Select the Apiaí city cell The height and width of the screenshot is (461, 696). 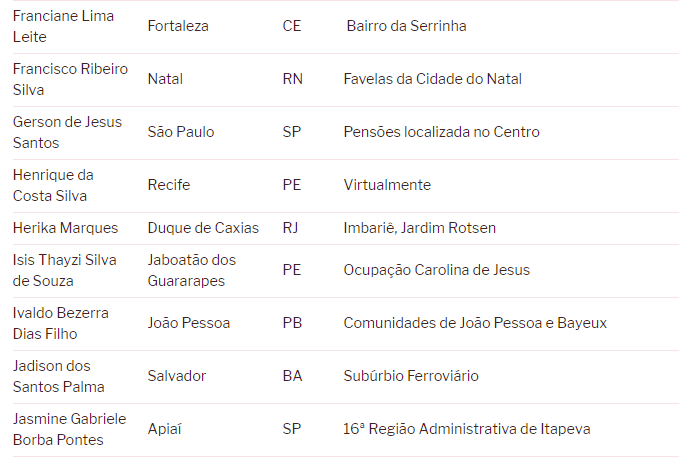(x=165, y=429)
